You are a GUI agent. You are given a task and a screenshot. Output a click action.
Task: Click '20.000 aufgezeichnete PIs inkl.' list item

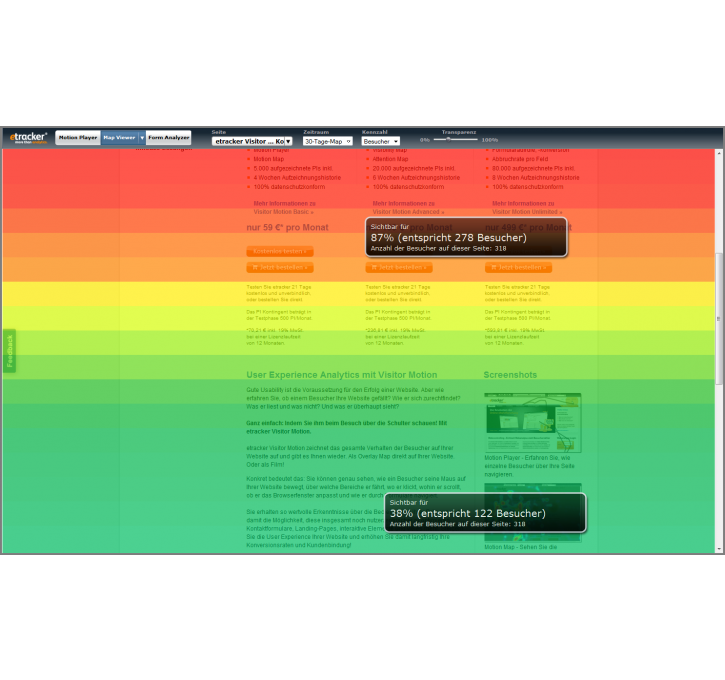[414, 169]
